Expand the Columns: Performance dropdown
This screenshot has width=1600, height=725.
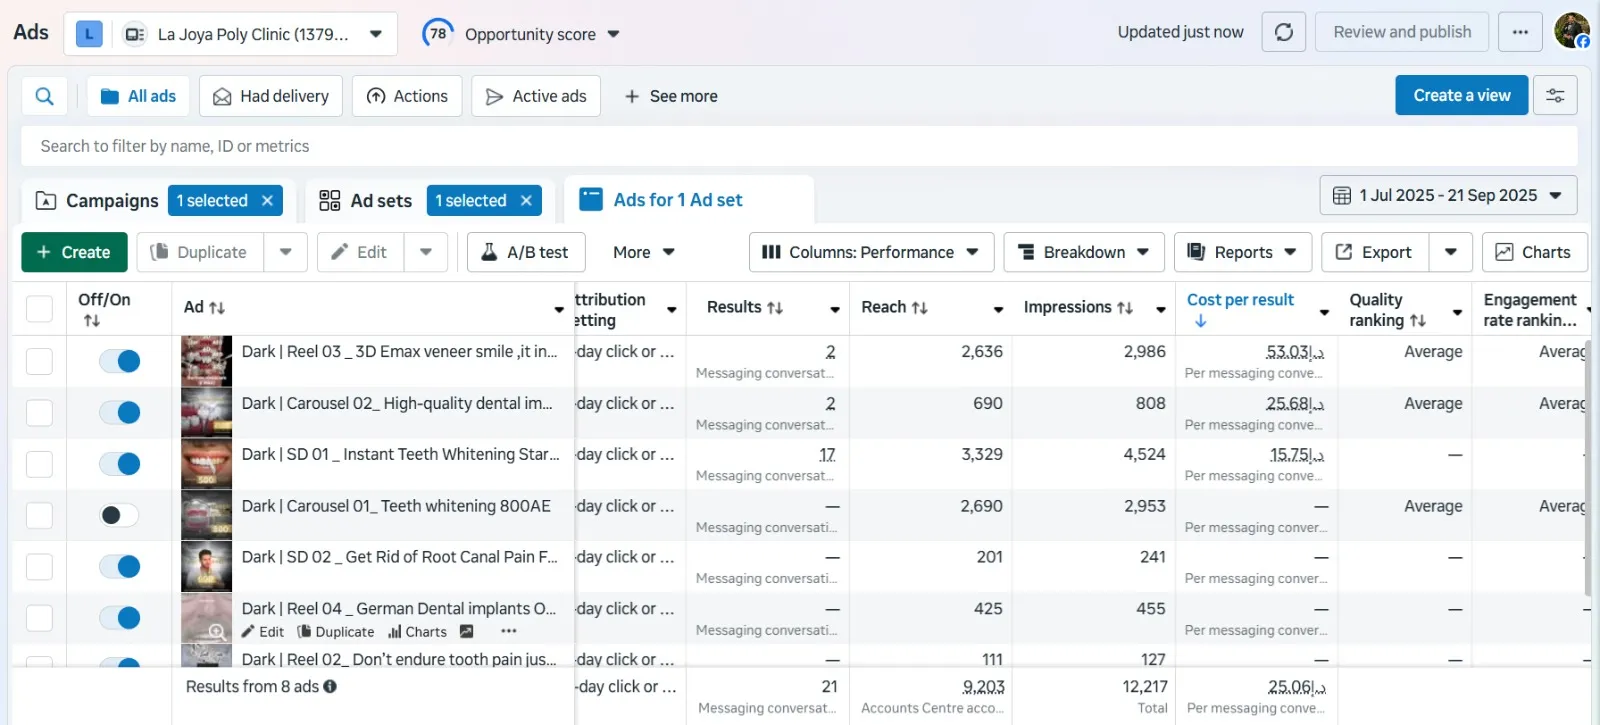point(870,252)
